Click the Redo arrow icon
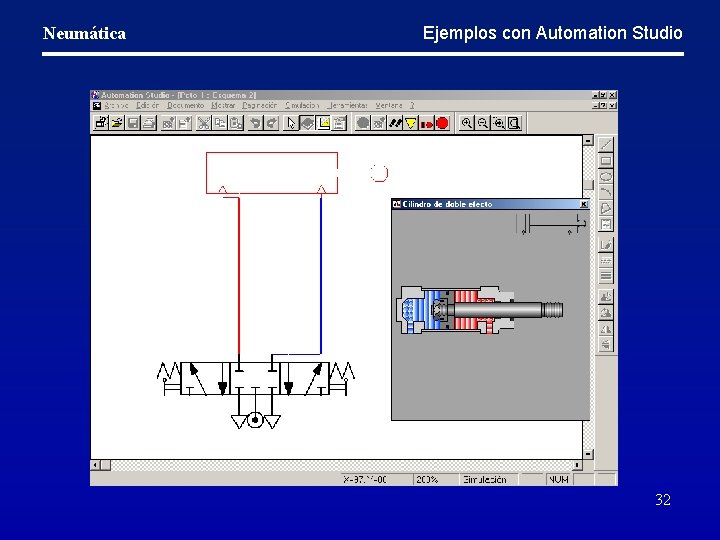The width and height of the screenshot is (720, 540). (x=271, y=123)
